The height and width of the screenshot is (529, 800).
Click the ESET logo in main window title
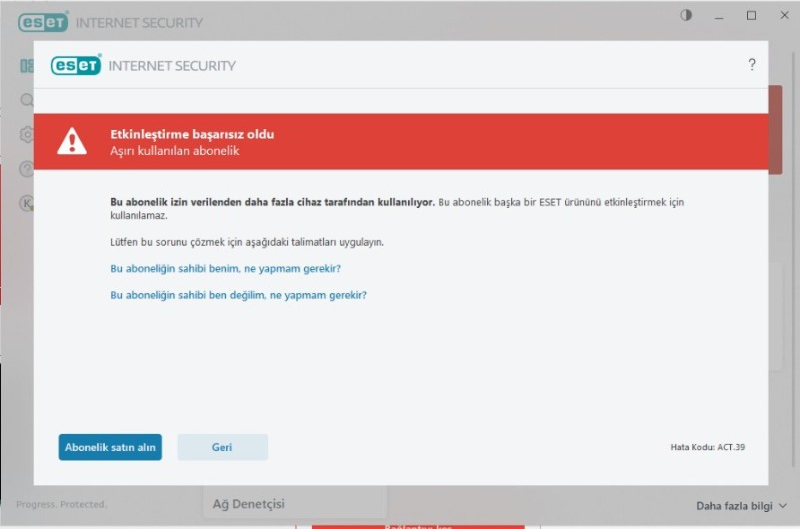43,22
